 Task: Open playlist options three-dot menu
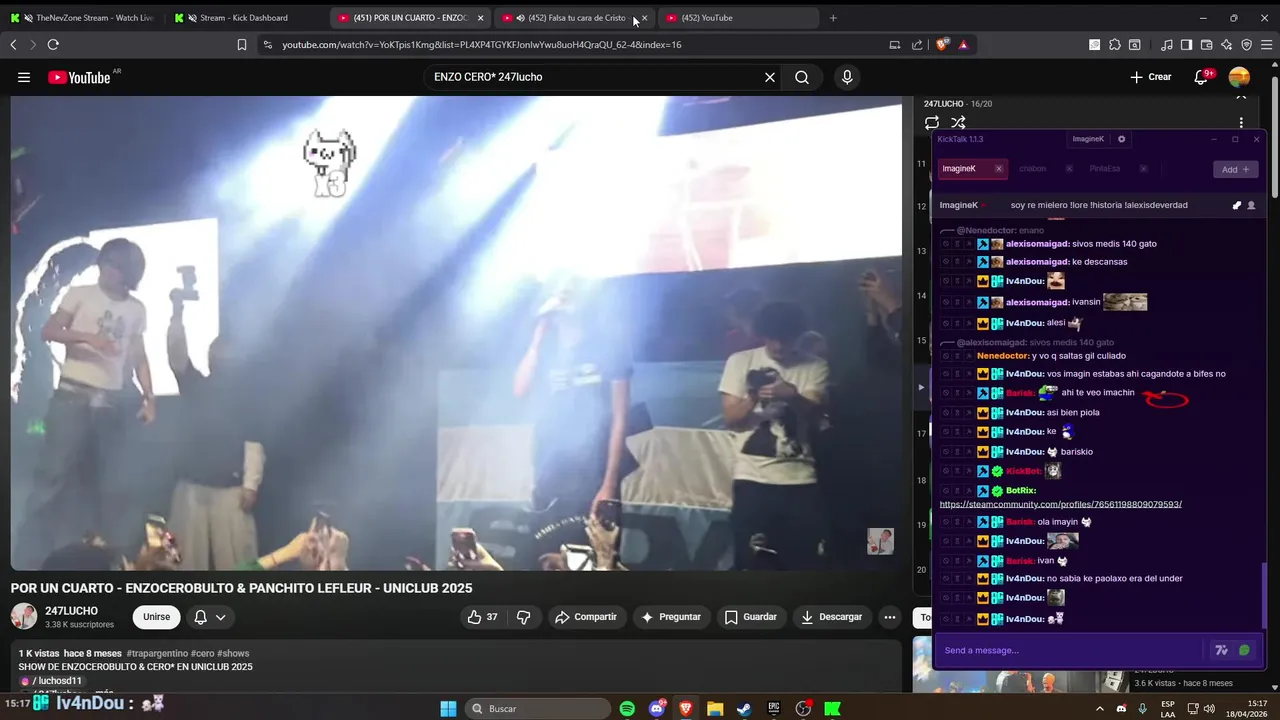1241,122
